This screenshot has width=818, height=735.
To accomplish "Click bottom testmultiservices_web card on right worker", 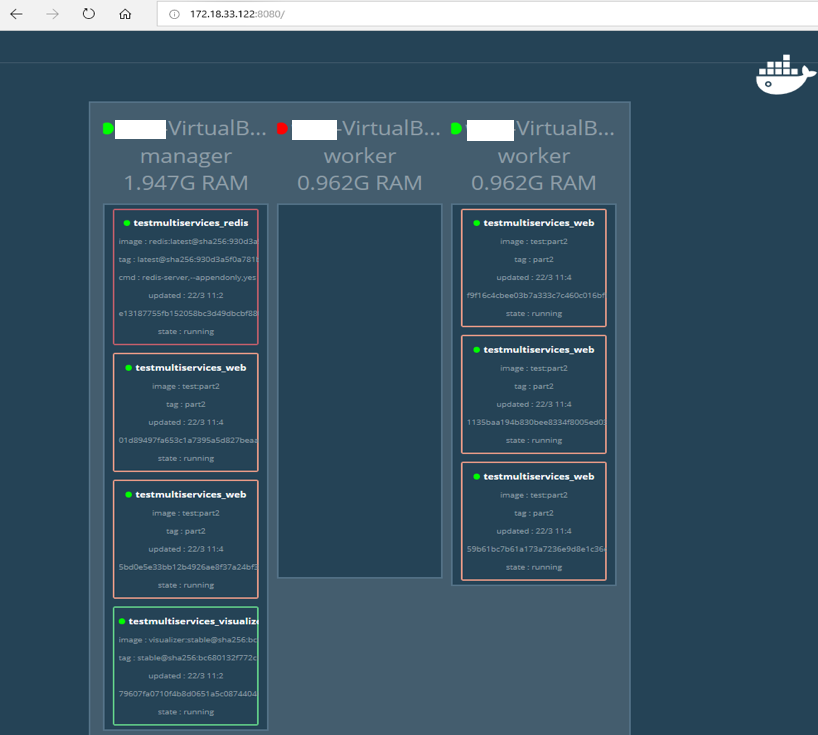I will 533,521.
